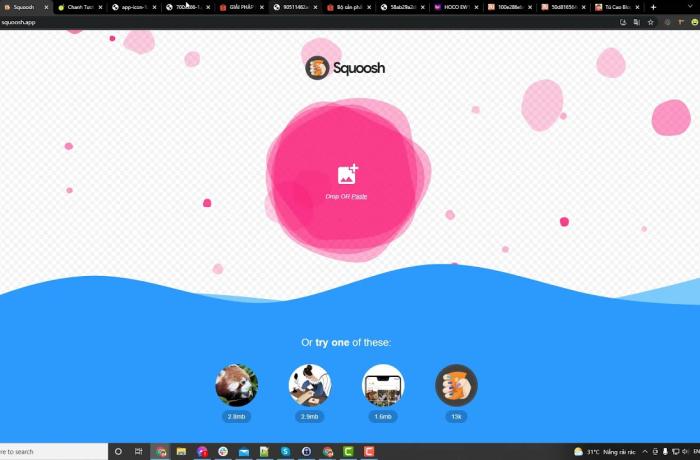The height and width of the screenshot is (460, 700).
Task: Click the Windows taskbar search box
Action: [50, 452]
